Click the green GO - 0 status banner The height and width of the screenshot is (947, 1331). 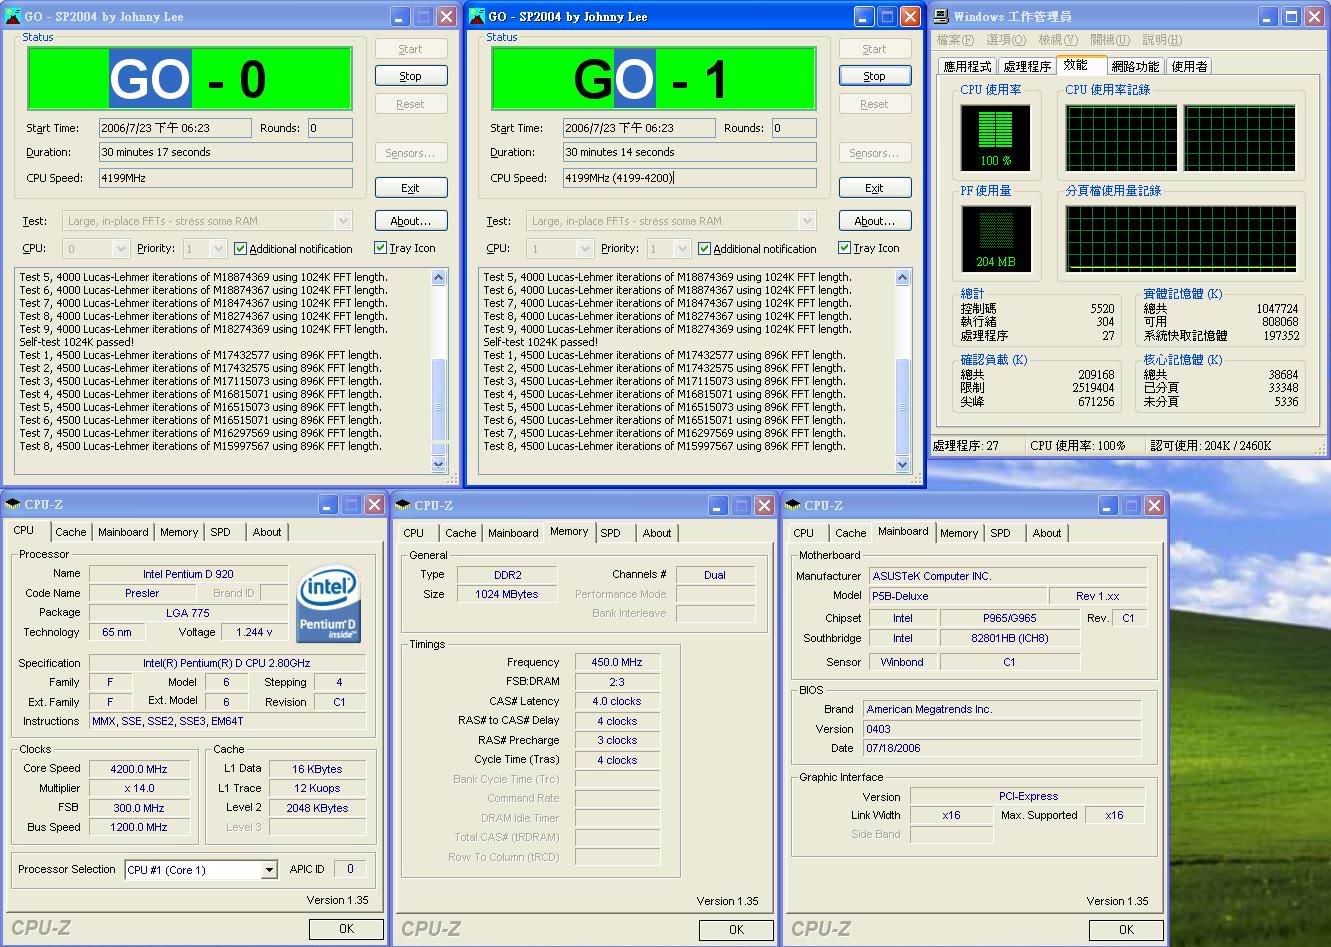tap(190, 79)
